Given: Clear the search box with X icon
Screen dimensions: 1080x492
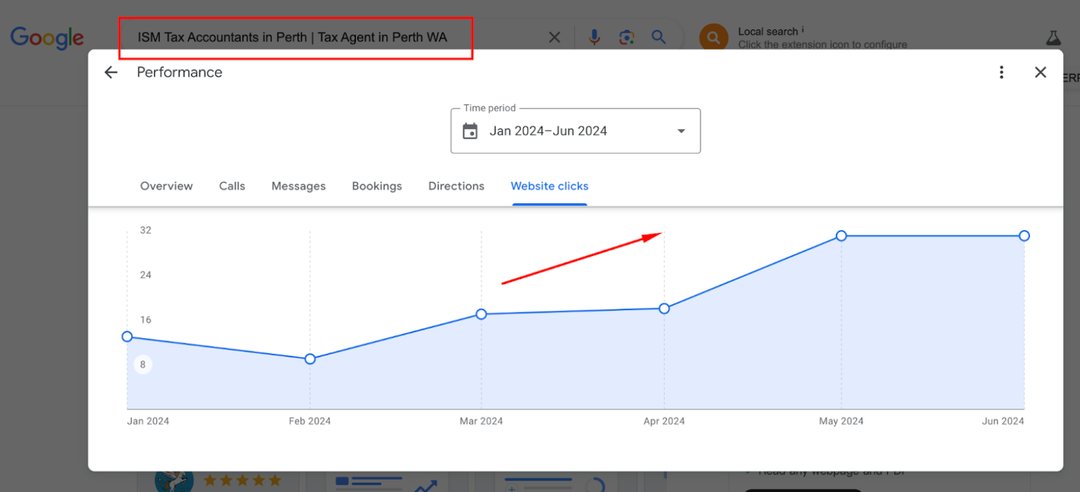Looking at the screenshot, I should click(x=554, y=37).
